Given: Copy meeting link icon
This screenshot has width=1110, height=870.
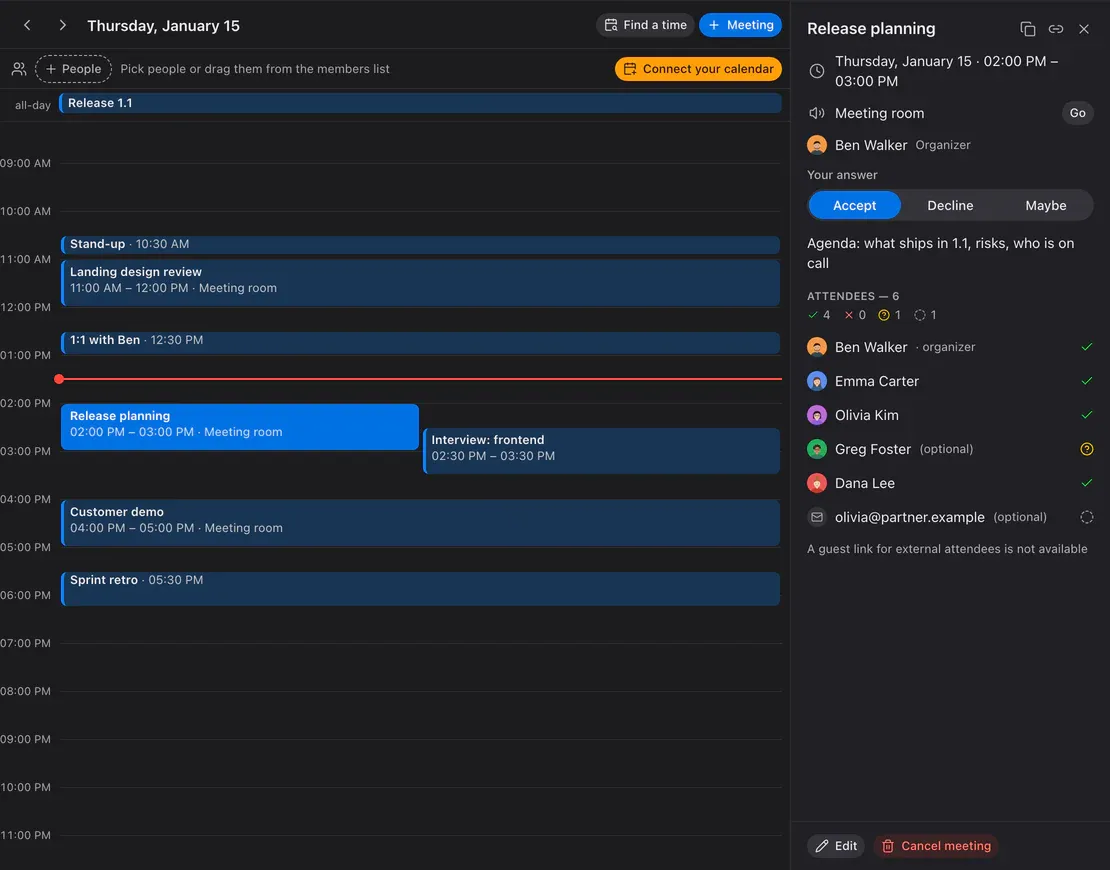Looking at the screenshot, I should [x=1055, y=29].
